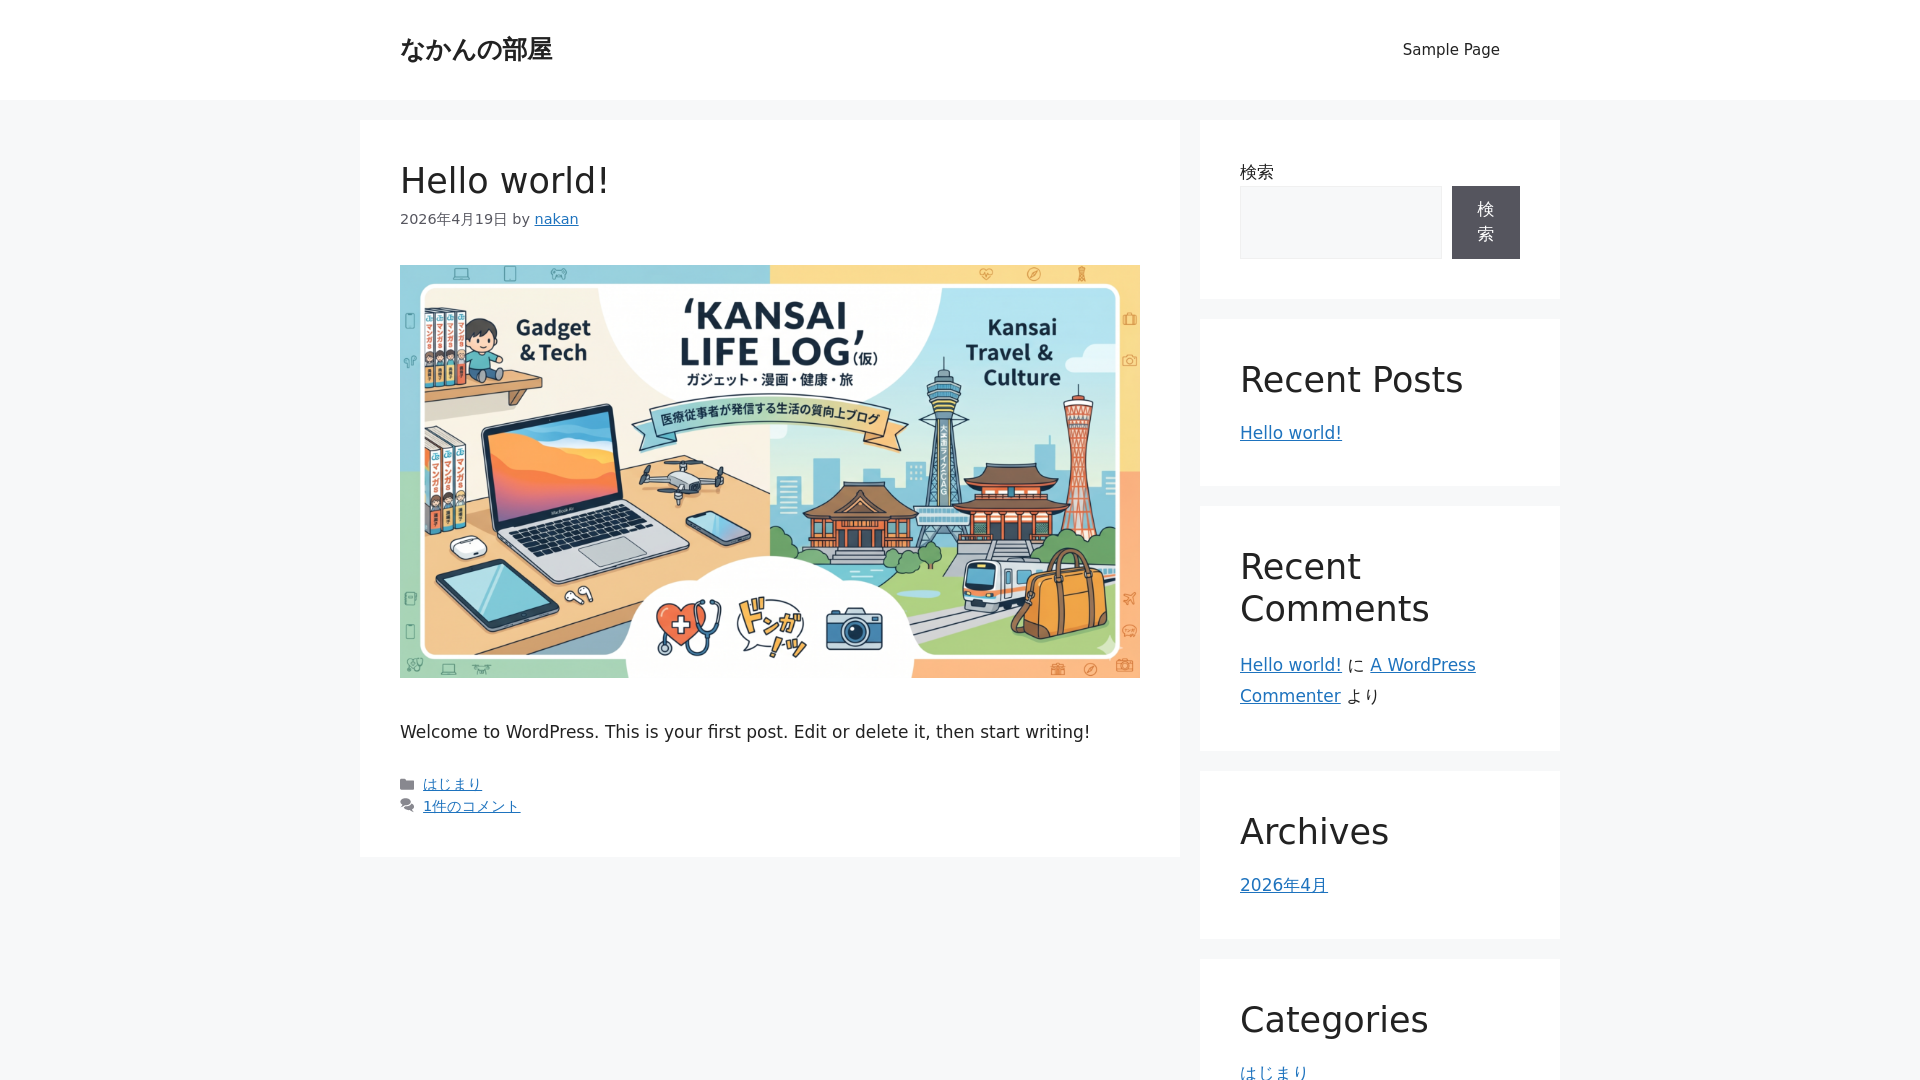Open the 1件のコメント comments link
1920x1080 pixels.
(471, 806)
